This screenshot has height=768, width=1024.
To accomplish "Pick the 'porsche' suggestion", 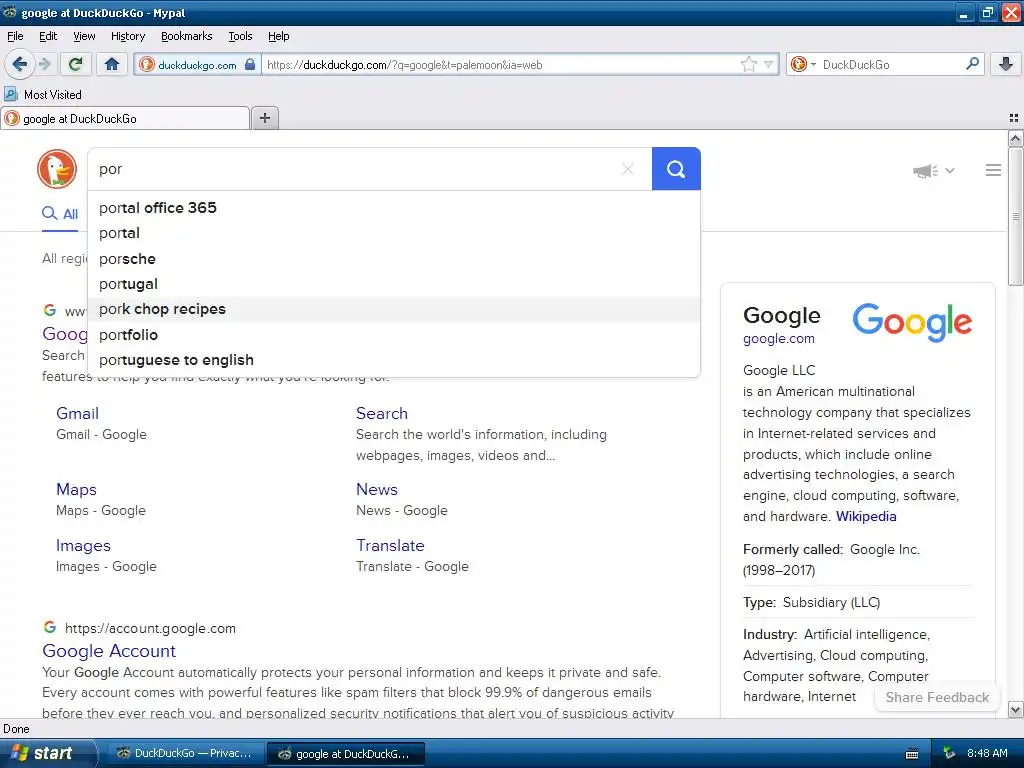I will [x=394, y=259].
